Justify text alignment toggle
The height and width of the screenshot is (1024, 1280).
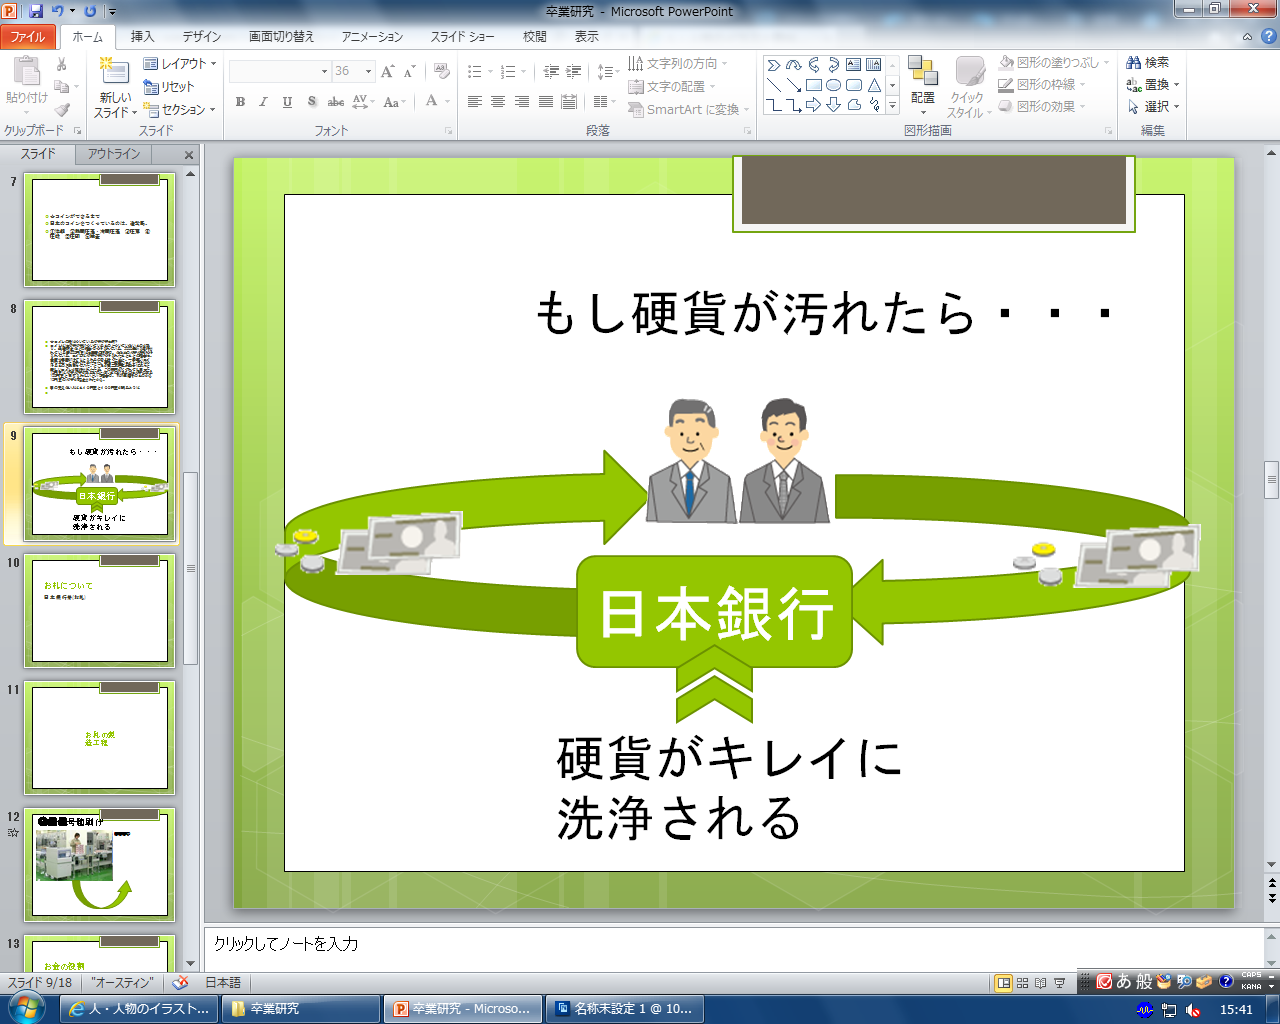pyautogui.click(x=546, y=102)
